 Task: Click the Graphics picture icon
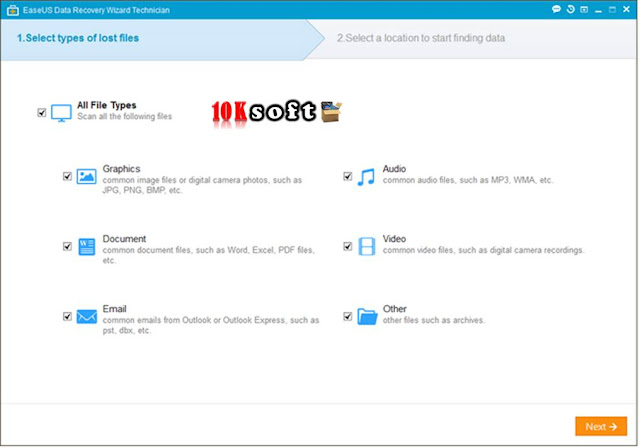point(87,177)
